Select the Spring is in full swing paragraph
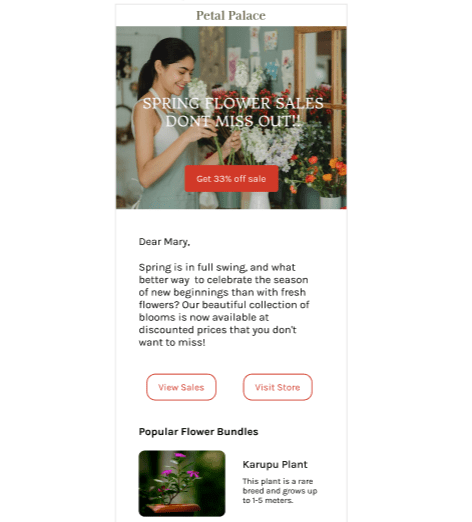472x522 pixels. (224, 305)
